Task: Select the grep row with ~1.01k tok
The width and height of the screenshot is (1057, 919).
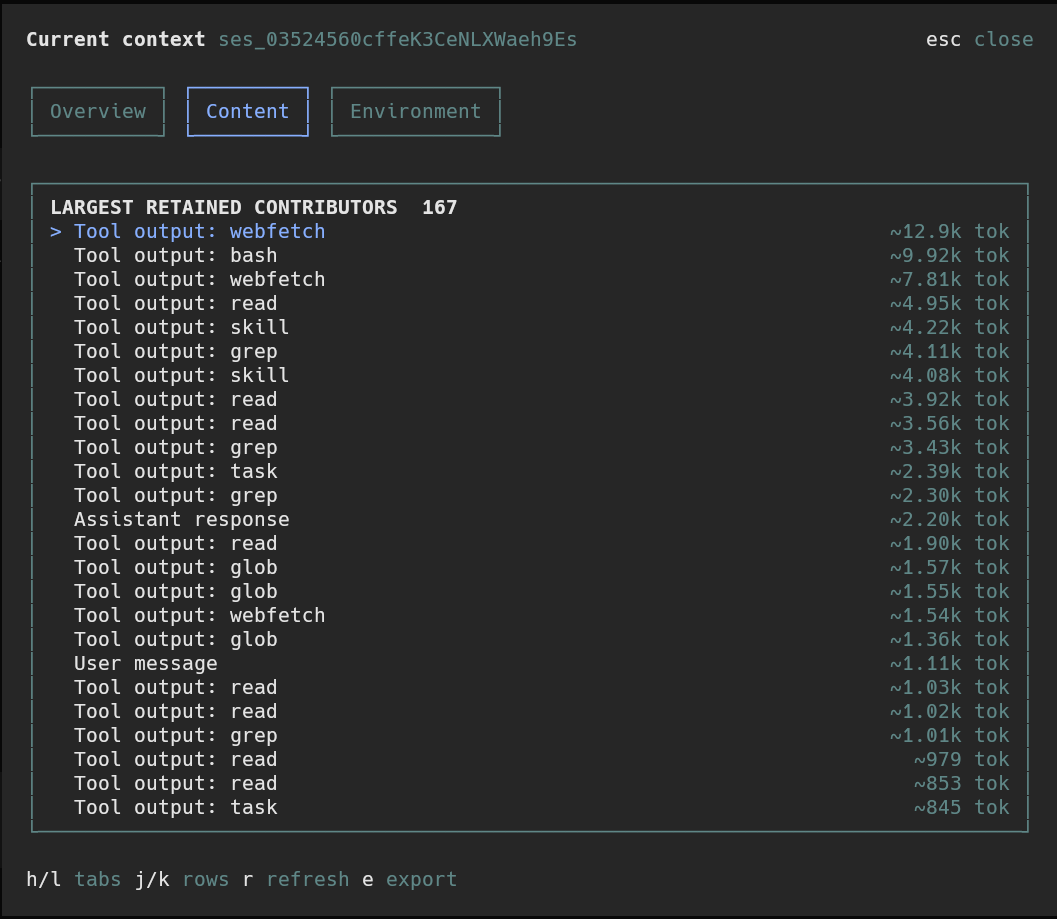Action: click(x=530, y=736)
